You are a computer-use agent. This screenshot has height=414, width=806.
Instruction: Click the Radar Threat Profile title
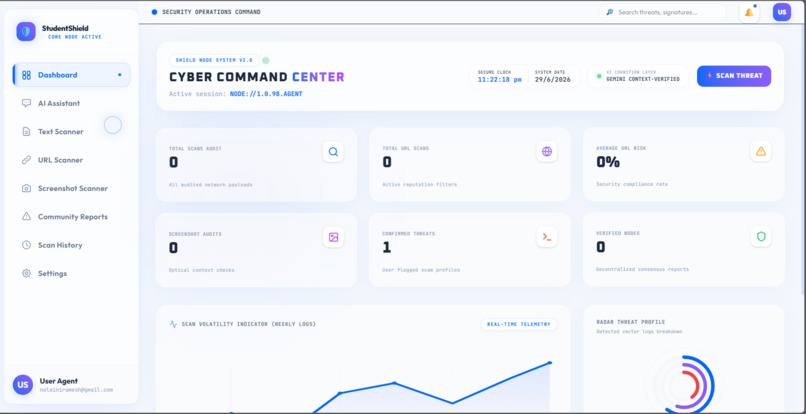tap(630, 322)
